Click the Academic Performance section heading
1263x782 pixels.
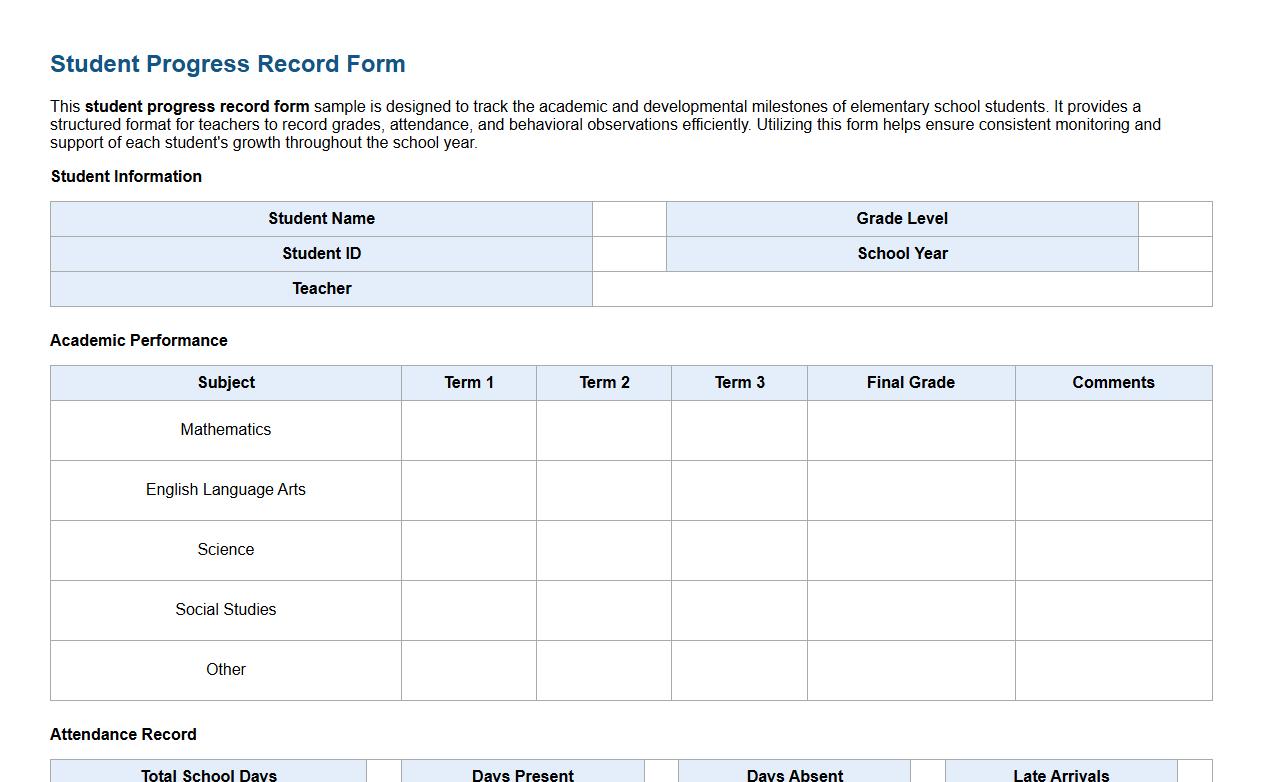click(x=139, y=340)
